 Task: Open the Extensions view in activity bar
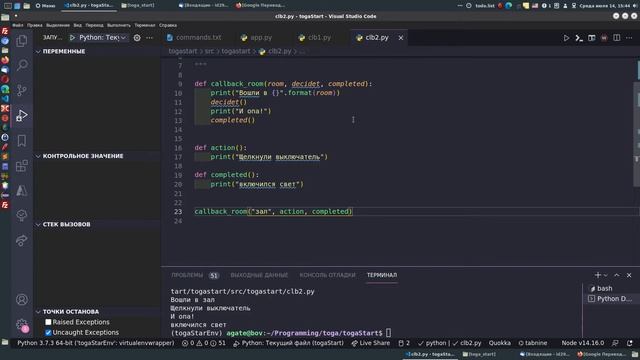point(22,166)
